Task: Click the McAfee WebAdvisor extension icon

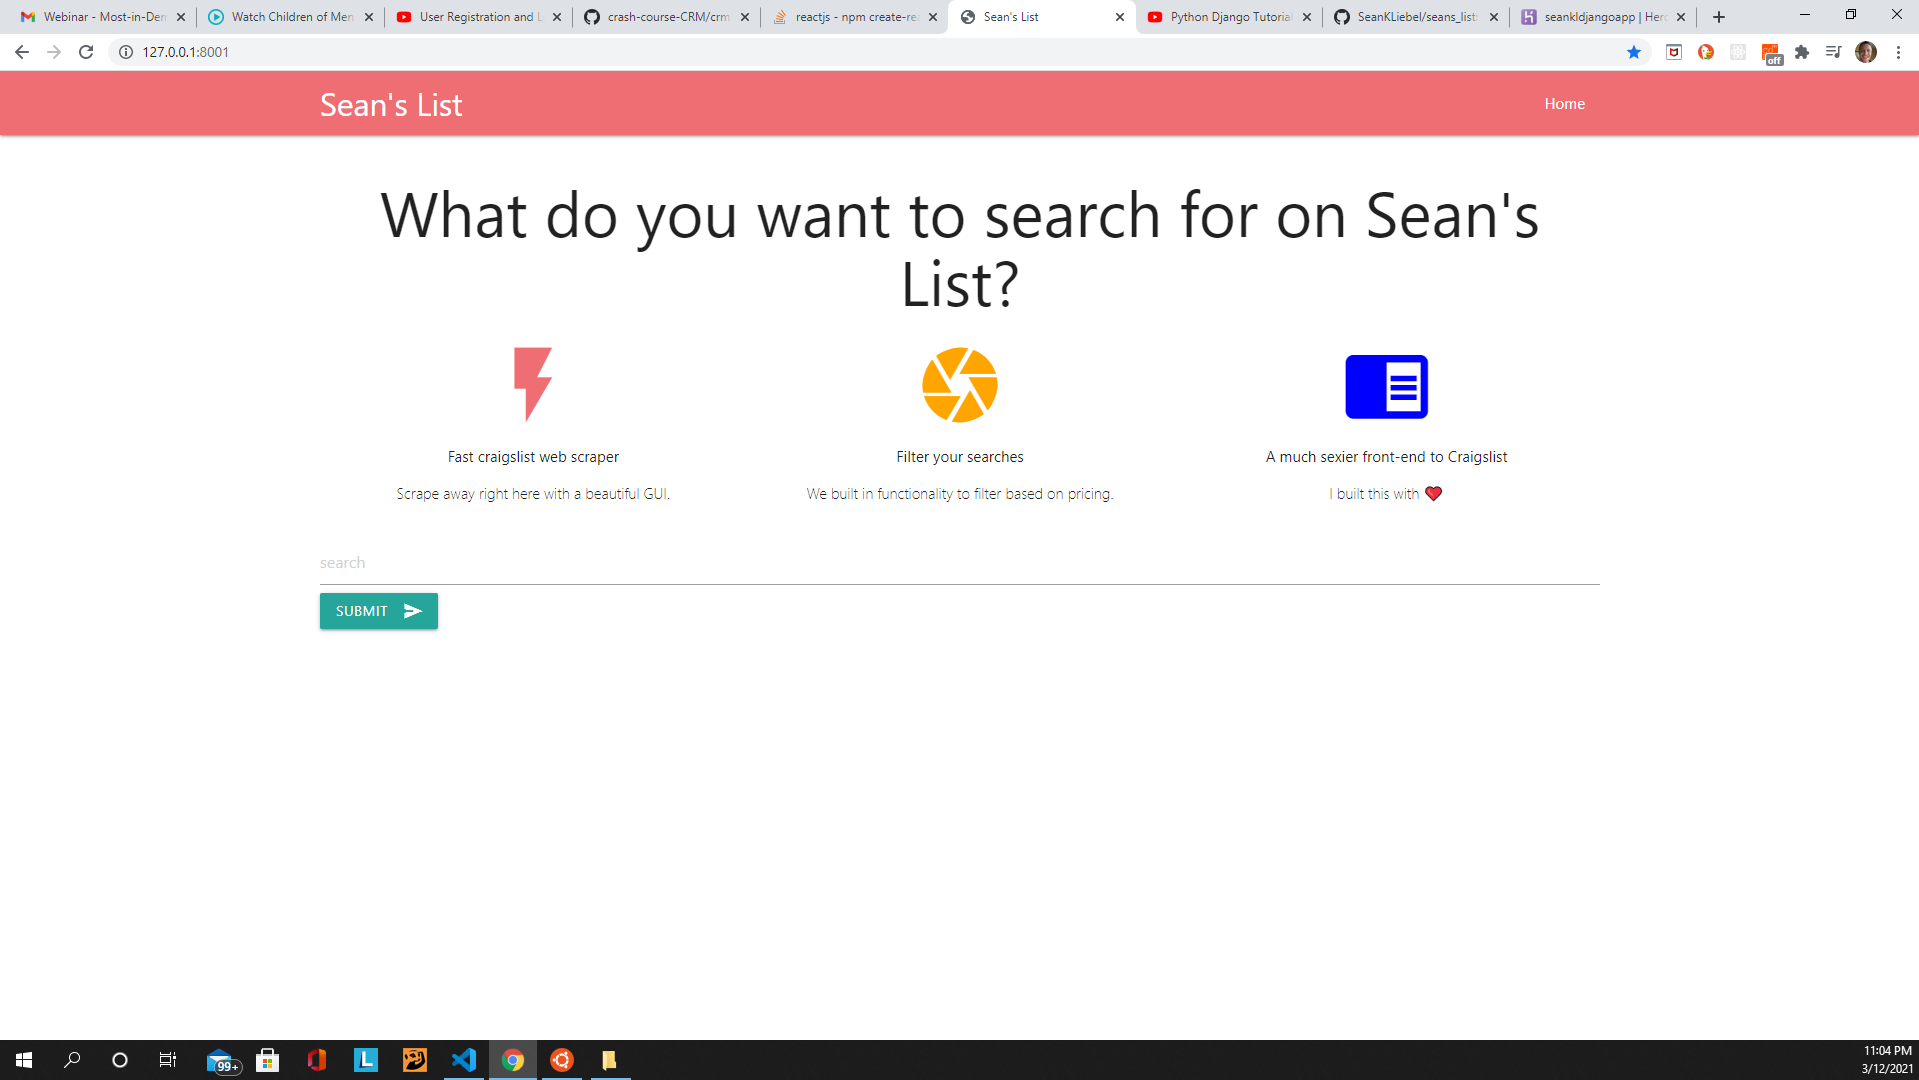Action: click(1673, 52)
